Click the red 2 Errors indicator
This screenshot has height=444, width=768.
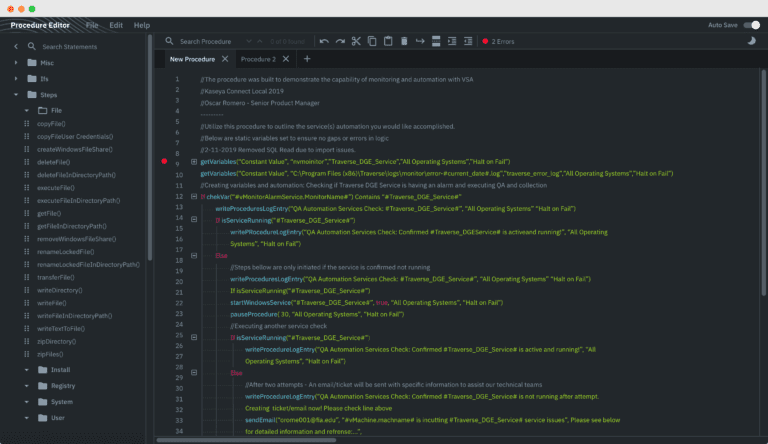coord(498,41)
